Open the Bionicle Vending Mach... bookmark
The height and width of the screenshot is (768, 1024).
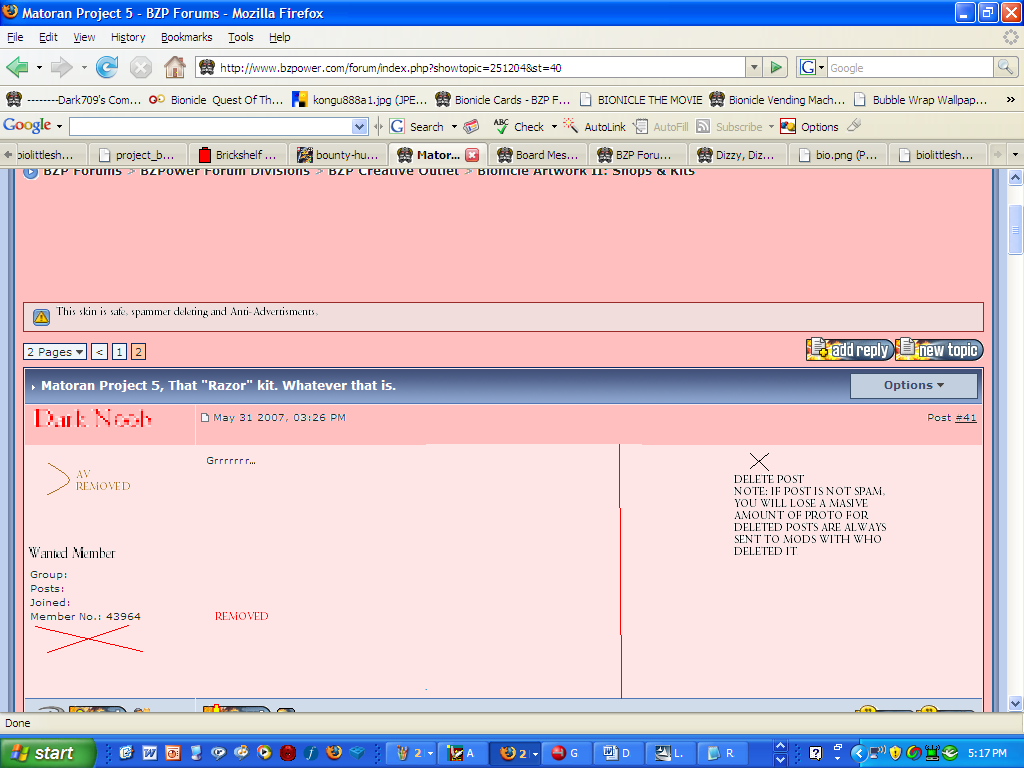point(778,100)
